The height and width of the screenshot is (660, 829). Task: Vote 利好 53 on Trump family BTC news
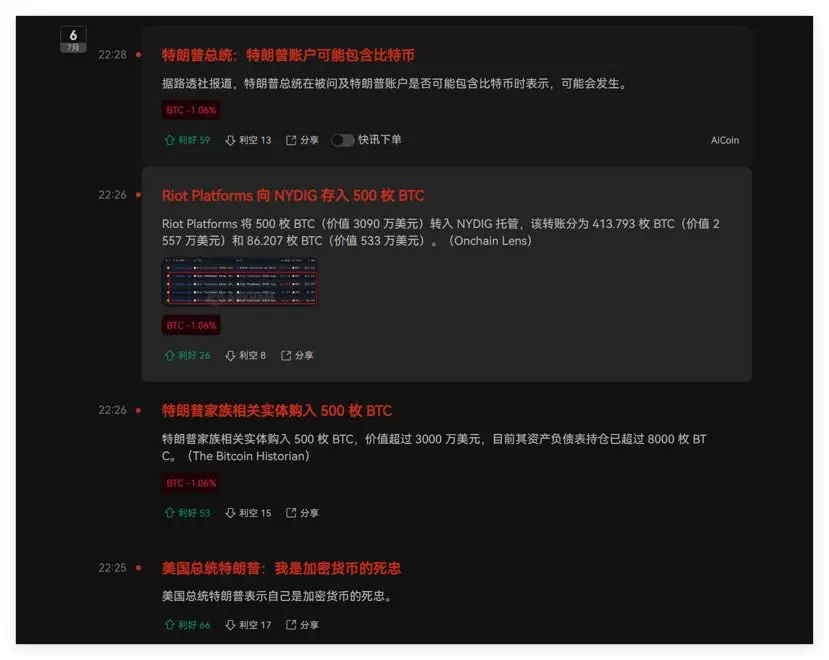pos(187,513)
